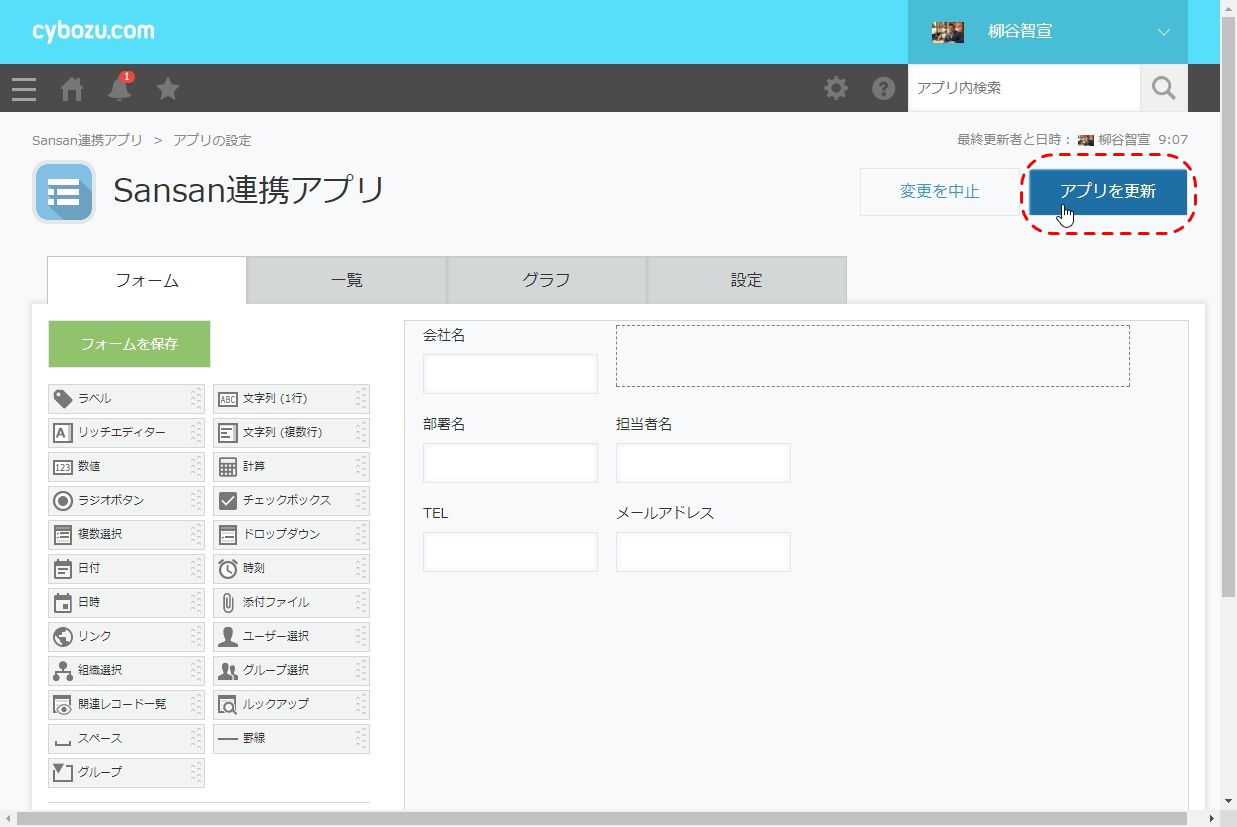Click the 会社名 input field
Screen dimensions: 1237x827
[x=510, y=374]
